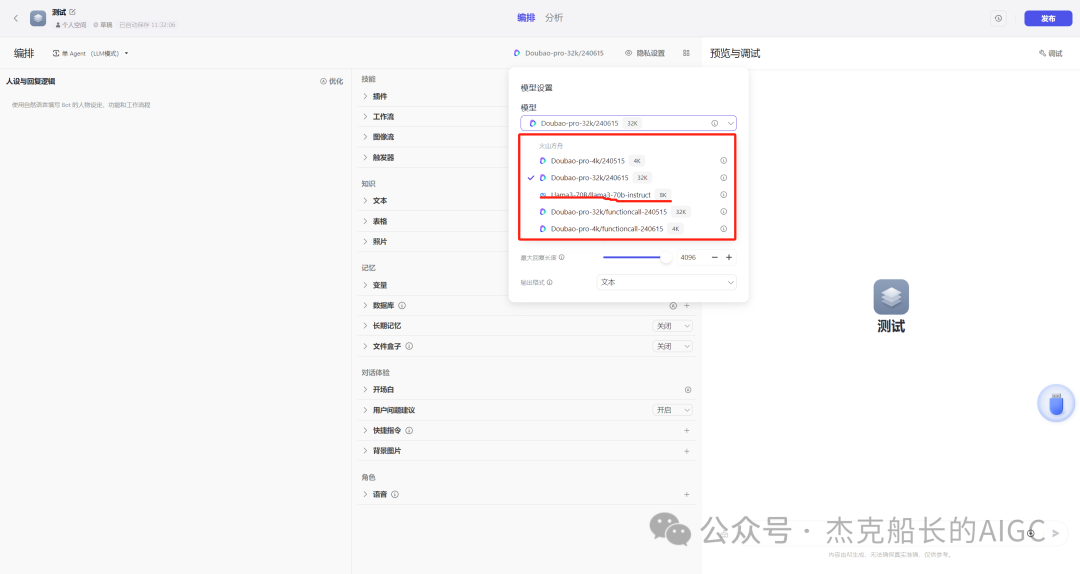Decrease max reply length with minus
Viewport: 1080px width, 574px height.
click(x=714, y=258)
